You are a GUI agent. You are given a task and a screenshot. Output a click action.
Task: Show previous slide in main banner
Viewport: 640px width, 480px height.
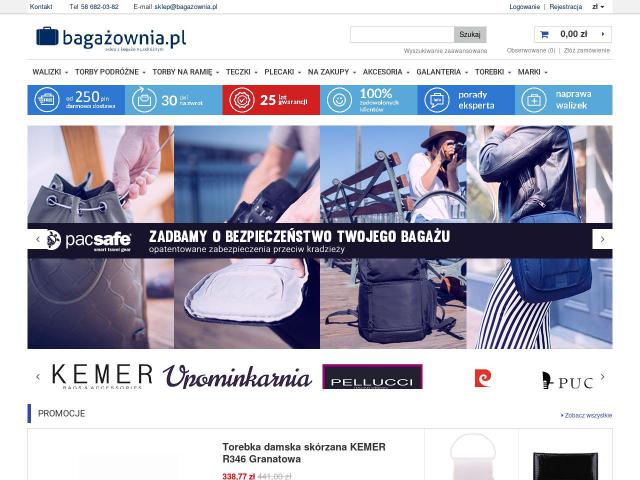(x=38, y=240)
